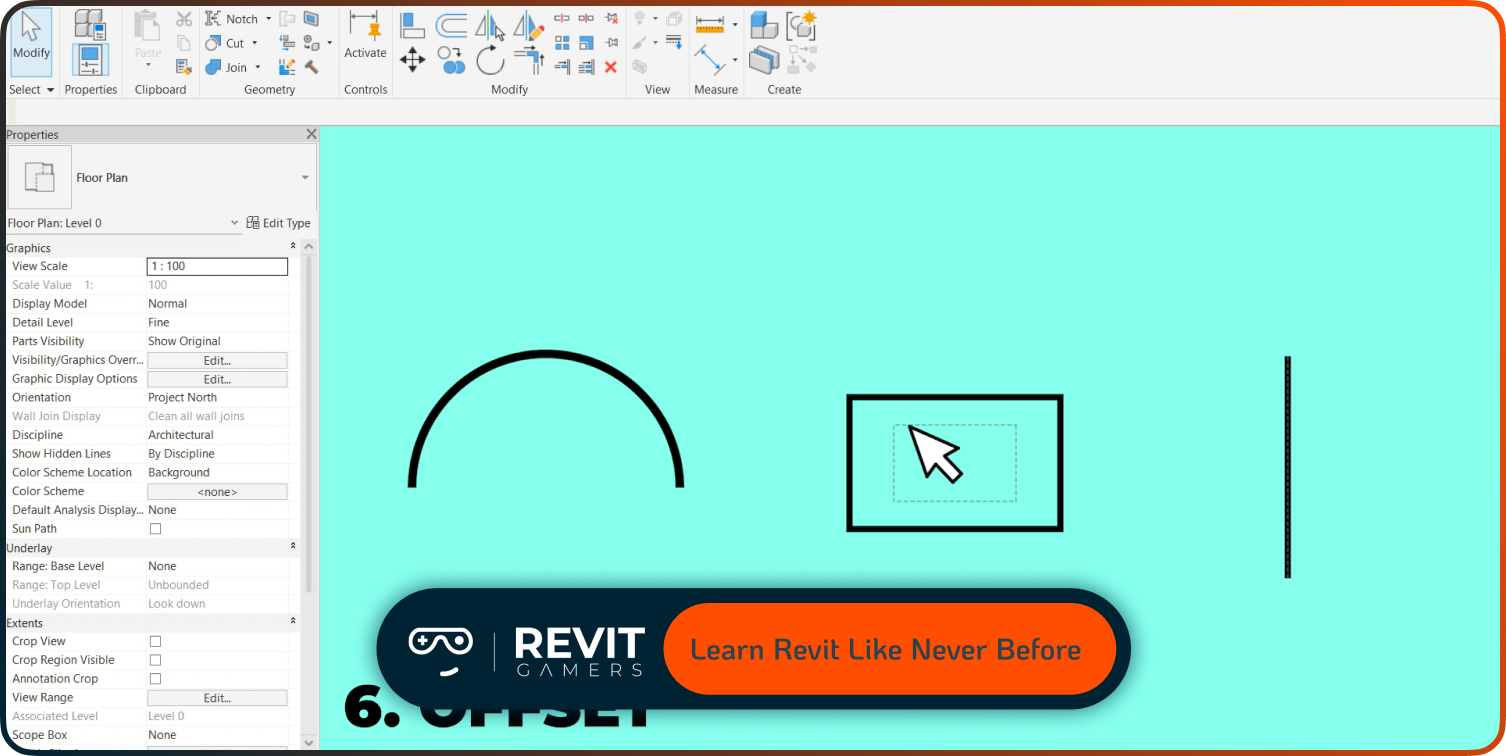Open the Offset tool
This screenshot has height=756, width=1506.
pos(452,26)
